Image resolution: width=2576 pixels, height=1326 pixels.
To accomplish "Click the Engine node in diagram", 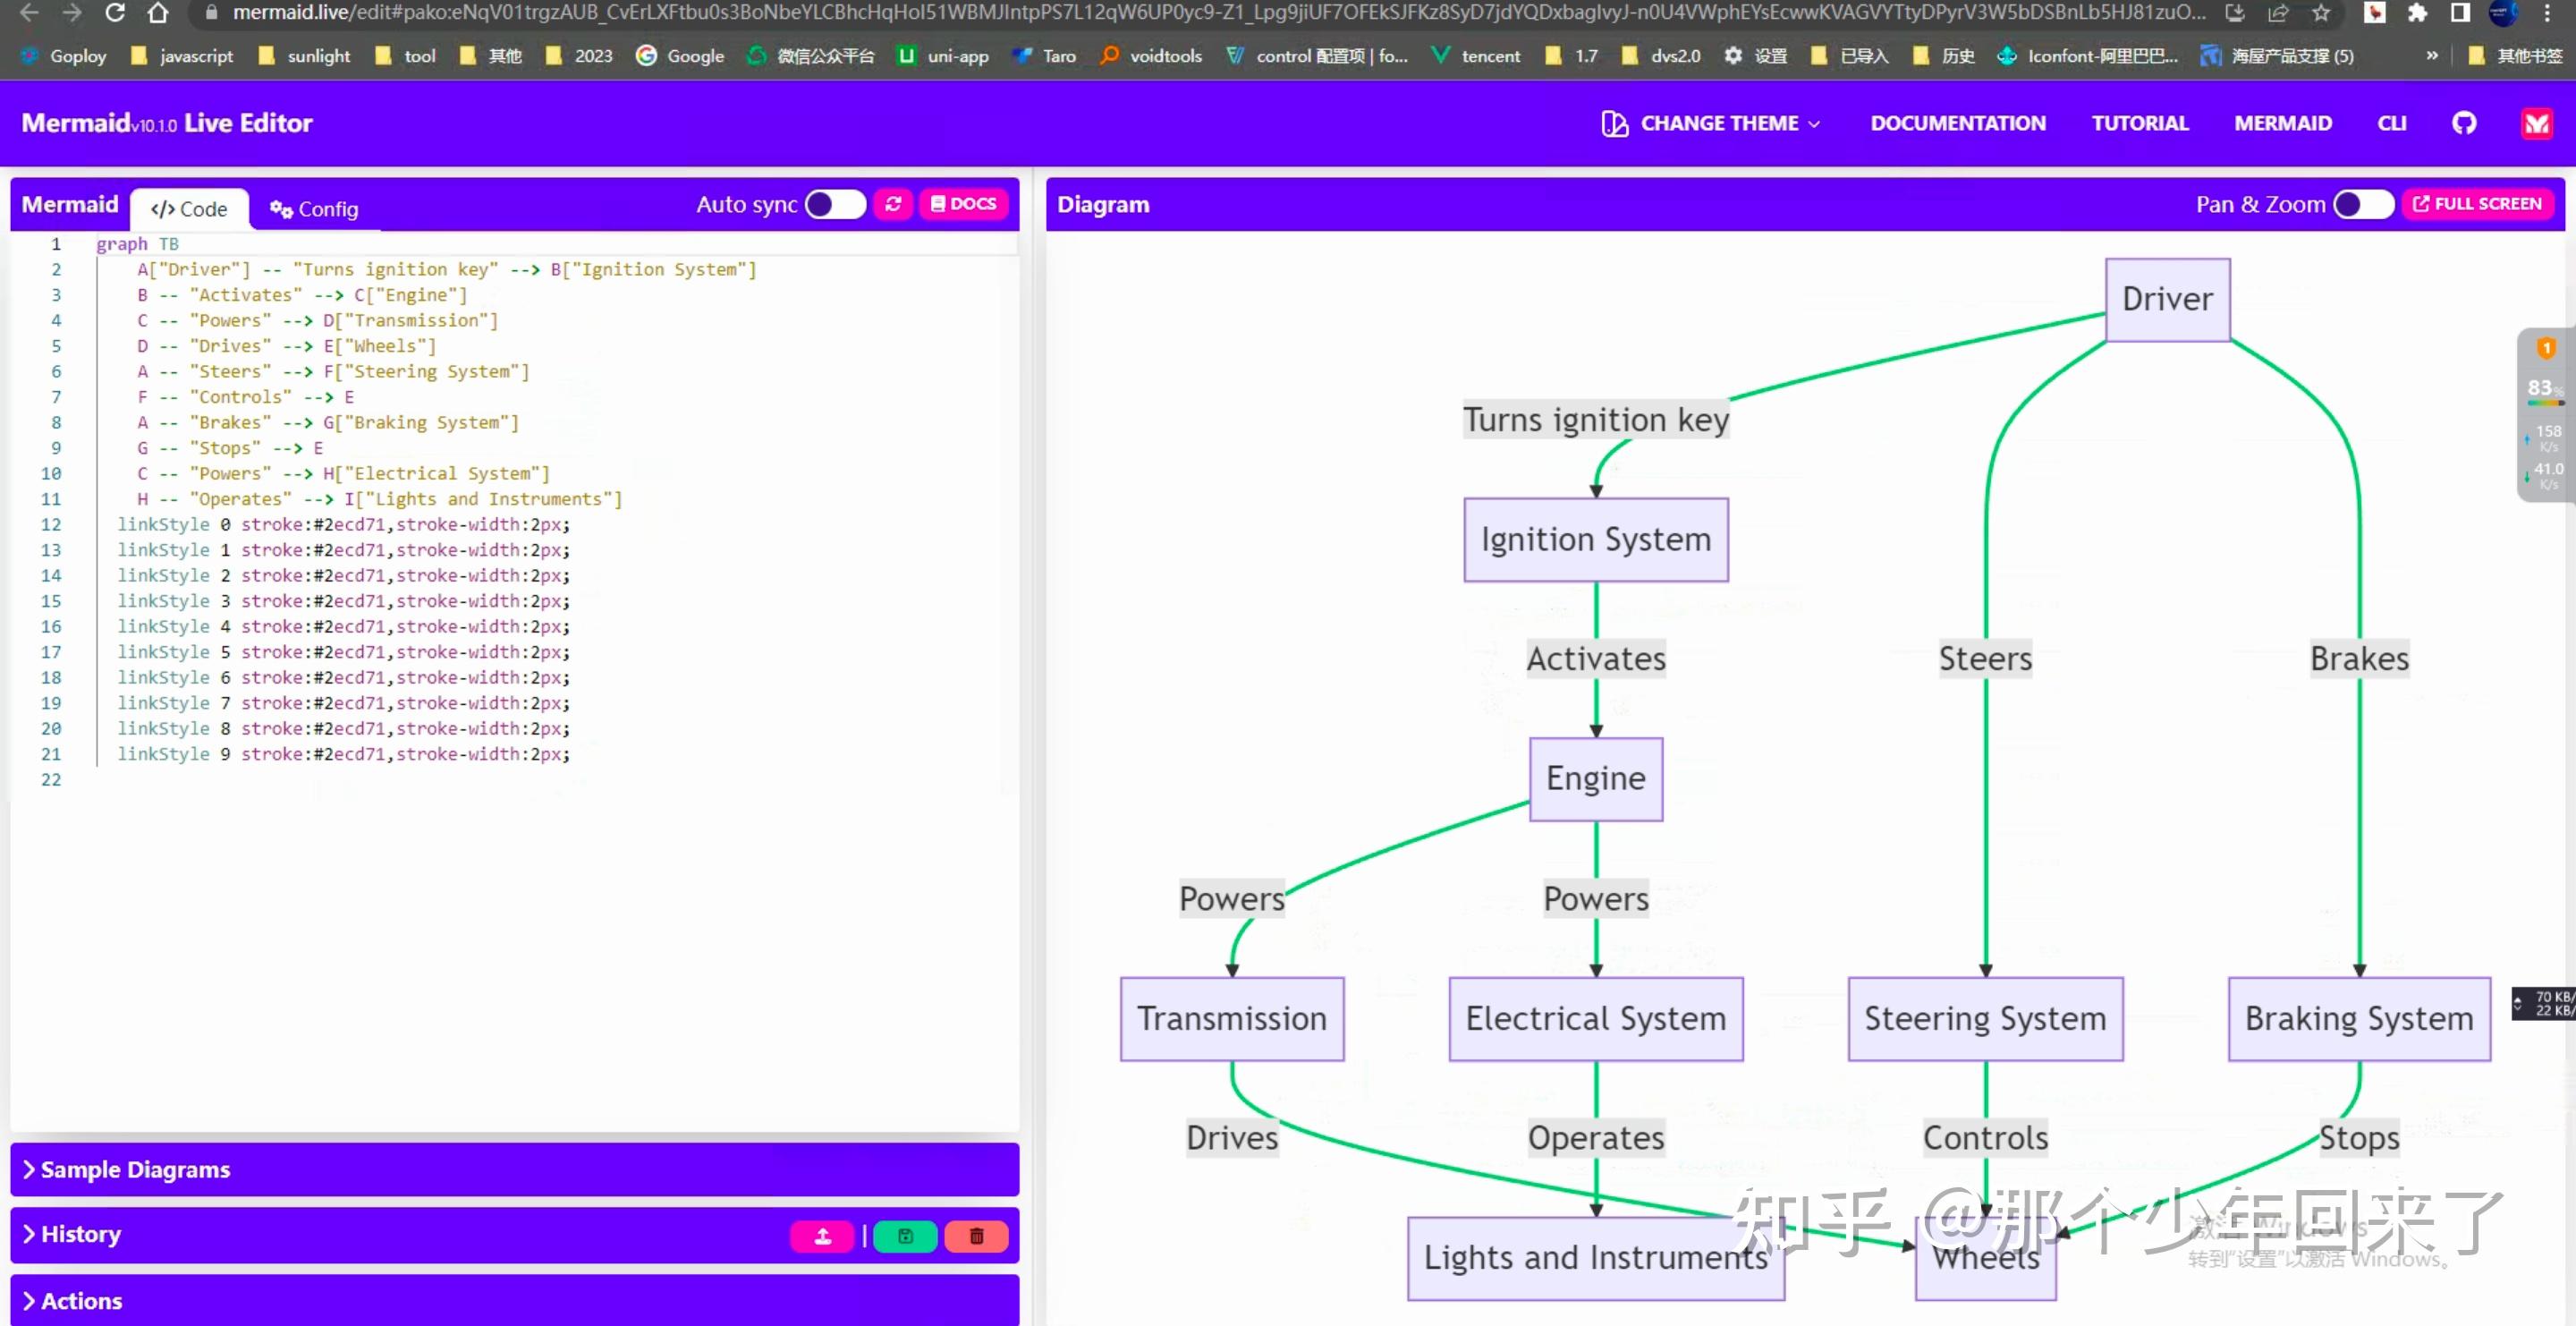I will (x=1595, y=778).
